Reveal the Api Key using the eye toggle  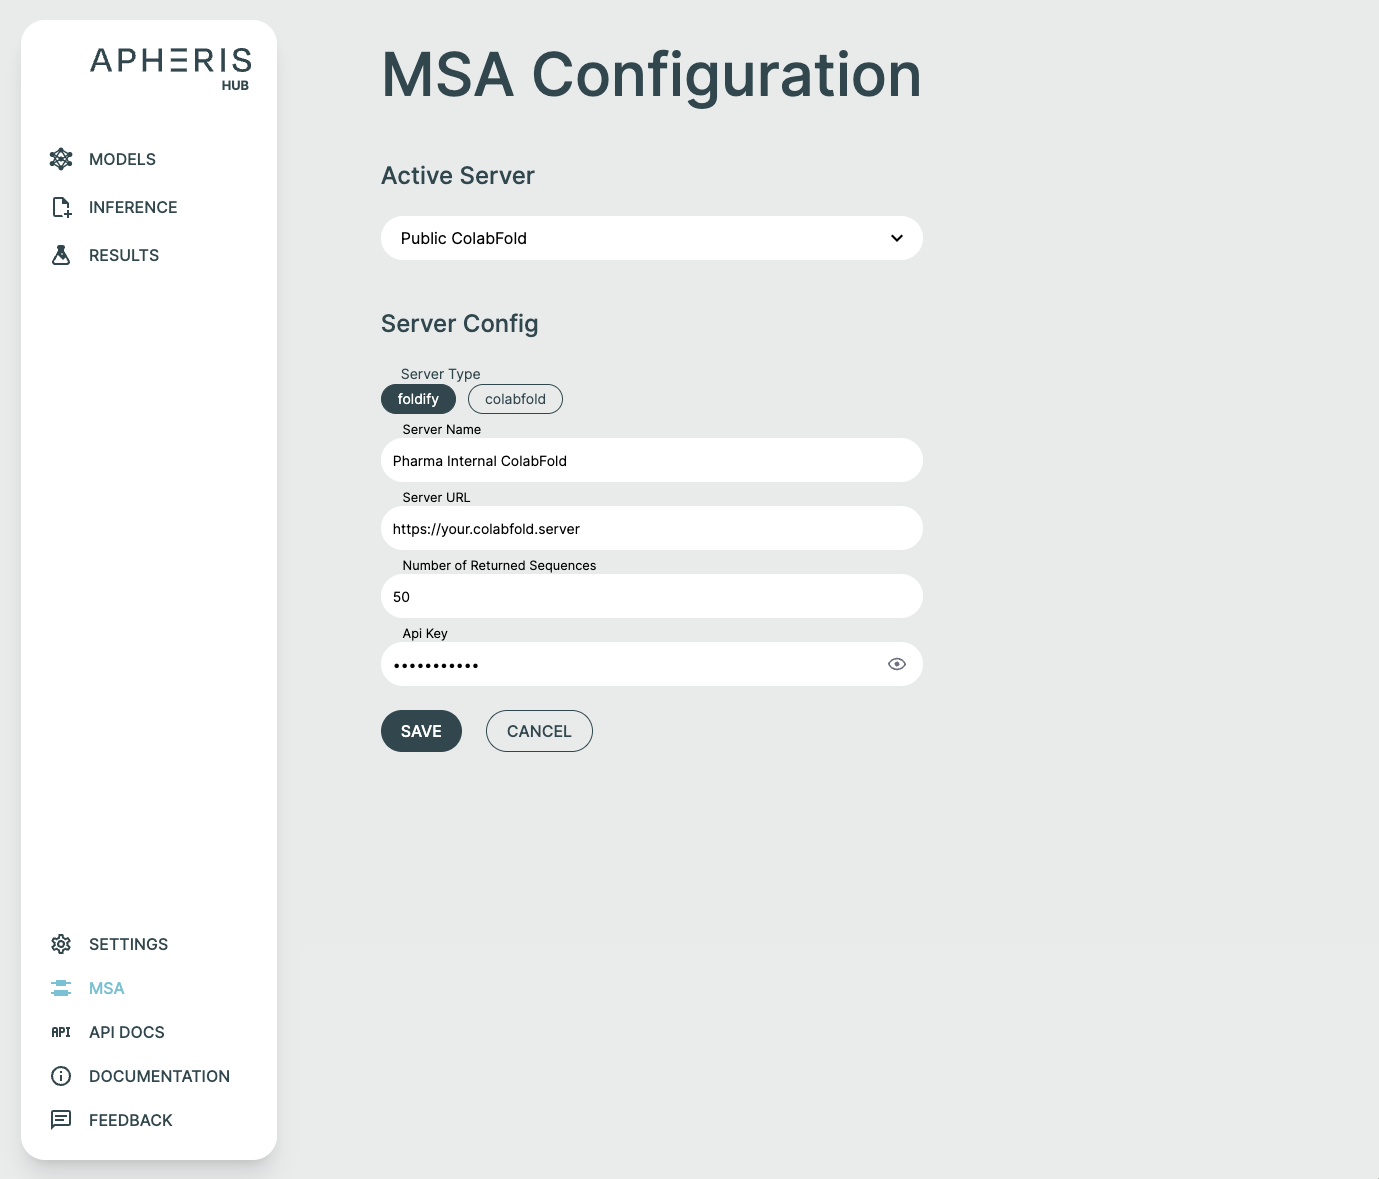(896, 663)
